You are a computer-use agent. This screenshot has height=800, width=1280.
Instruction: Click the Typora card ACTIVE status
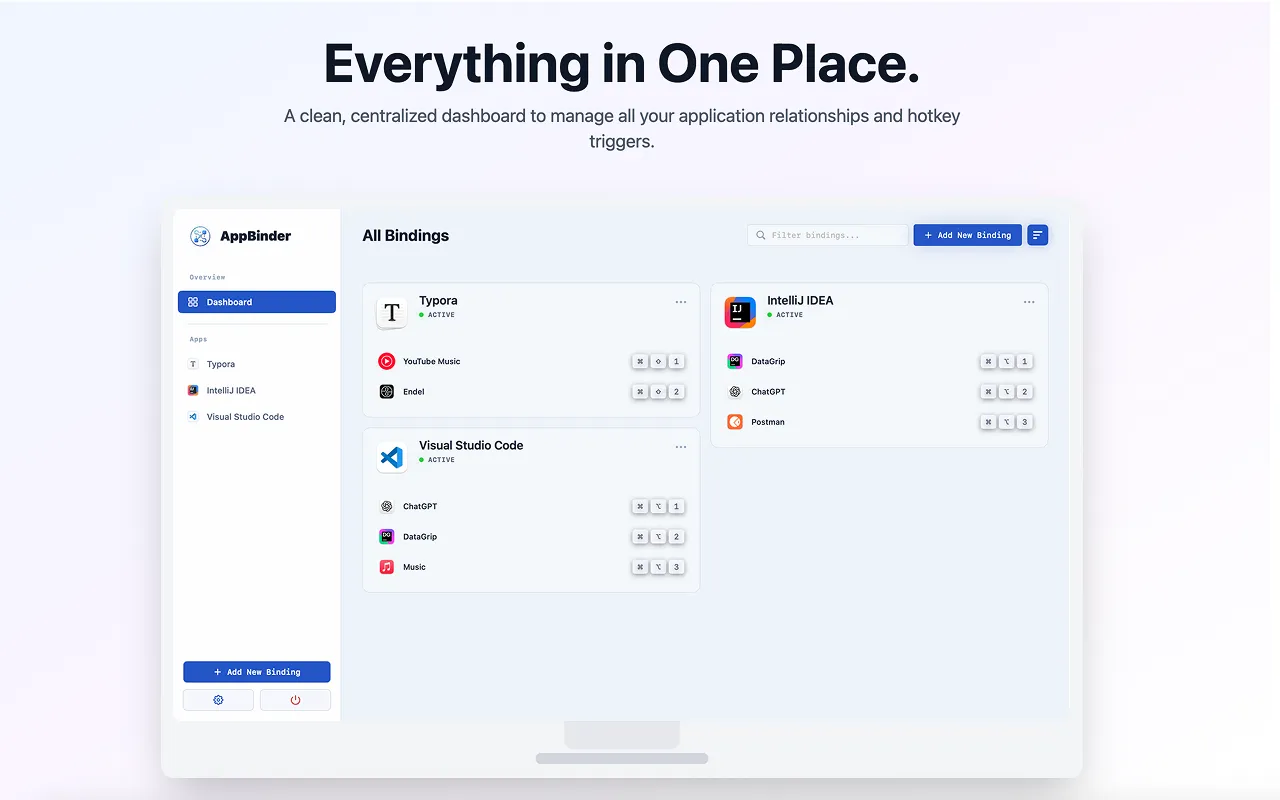point(437,315)
